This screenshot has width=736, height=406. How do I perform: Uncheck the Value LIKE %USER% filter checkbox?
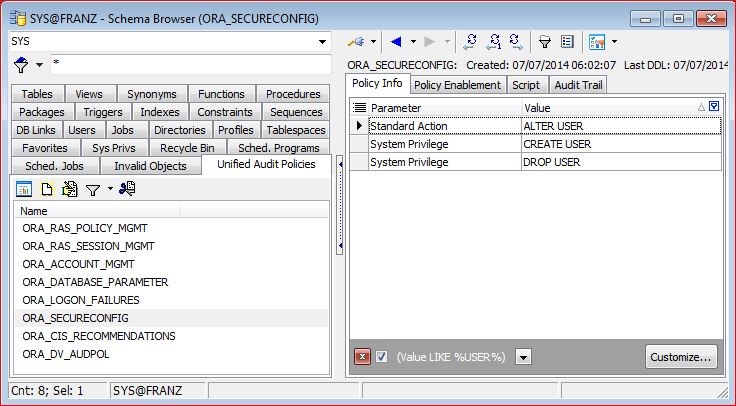pyautogui.click(x=382, y=357)
